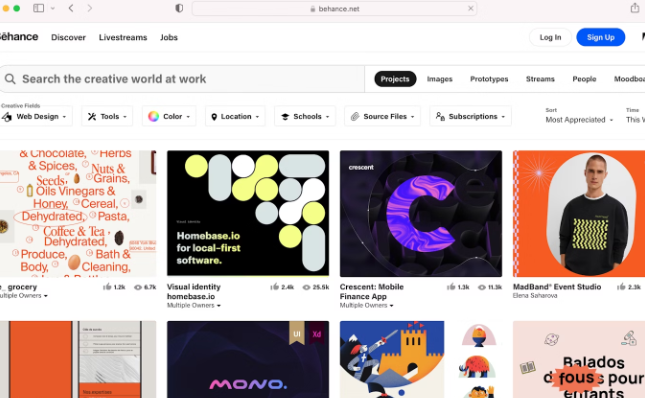This screenshot has height=398, width=645.
Task: Open the Livestreams page
Action: (123, 37)
